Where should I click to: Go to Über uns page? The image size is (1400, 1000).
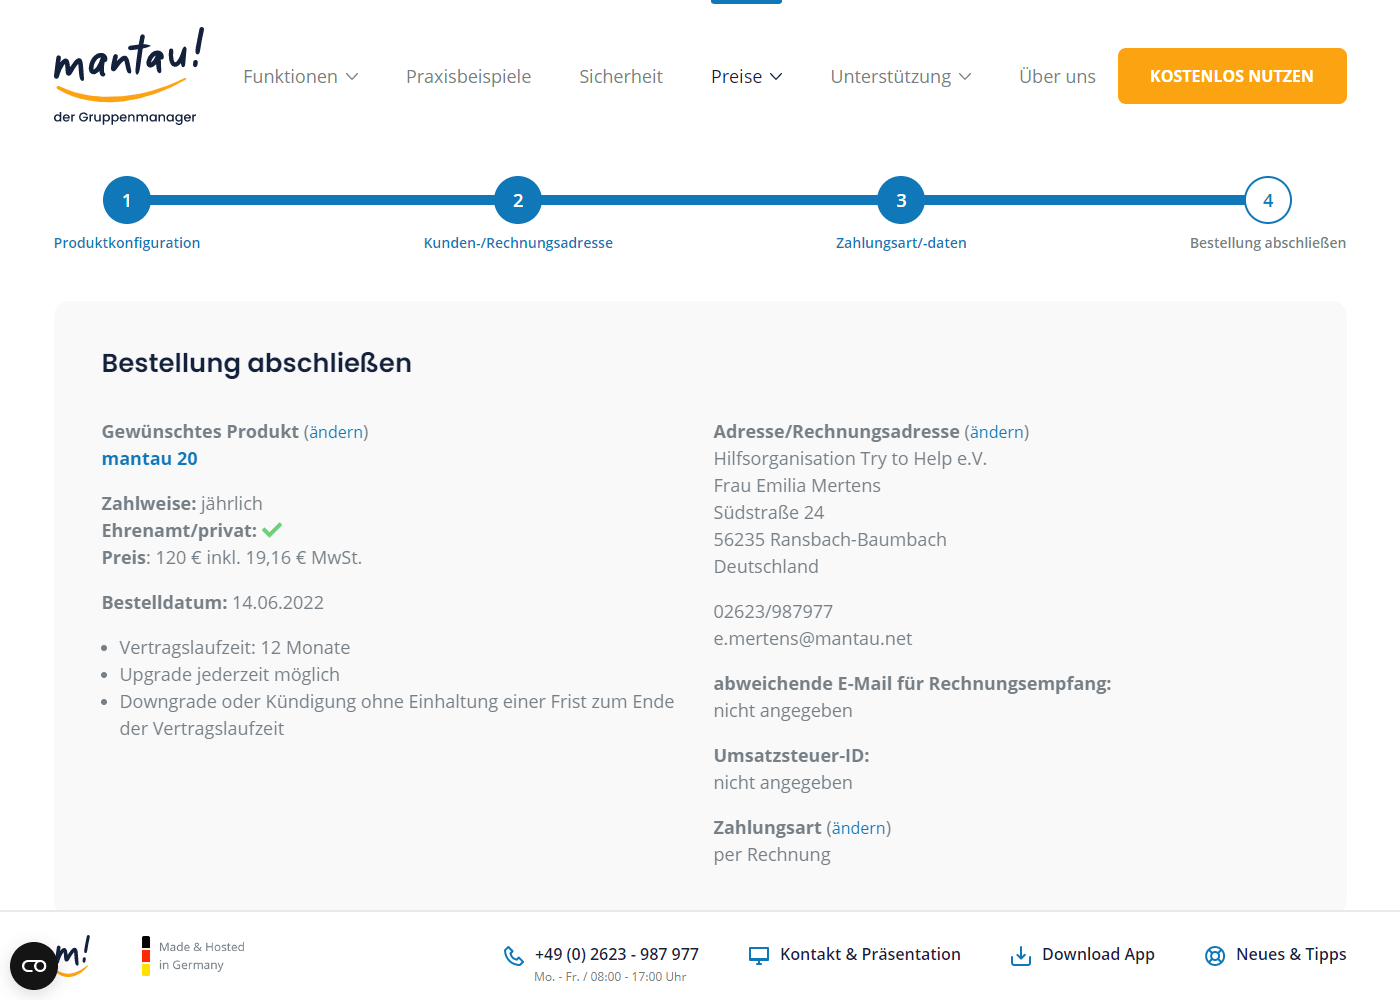coord(1057,76)
